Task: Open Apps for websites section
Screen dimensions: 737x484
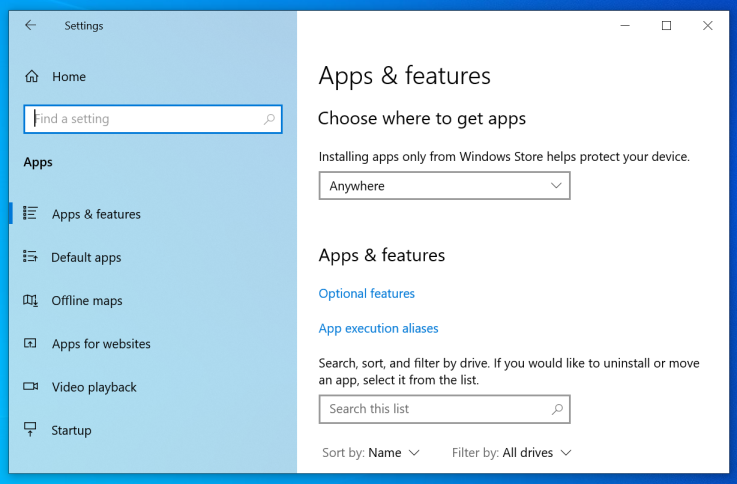Action: click(x=153, y=343)
